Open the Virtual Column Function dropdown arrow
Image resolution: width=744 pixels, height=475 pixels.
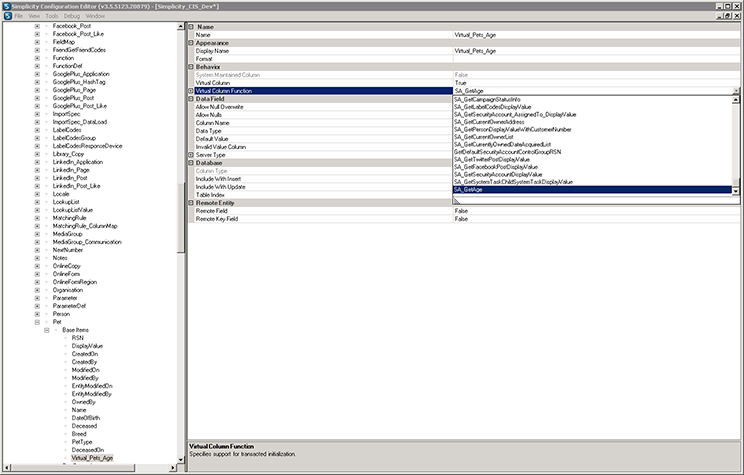(736, 91)
